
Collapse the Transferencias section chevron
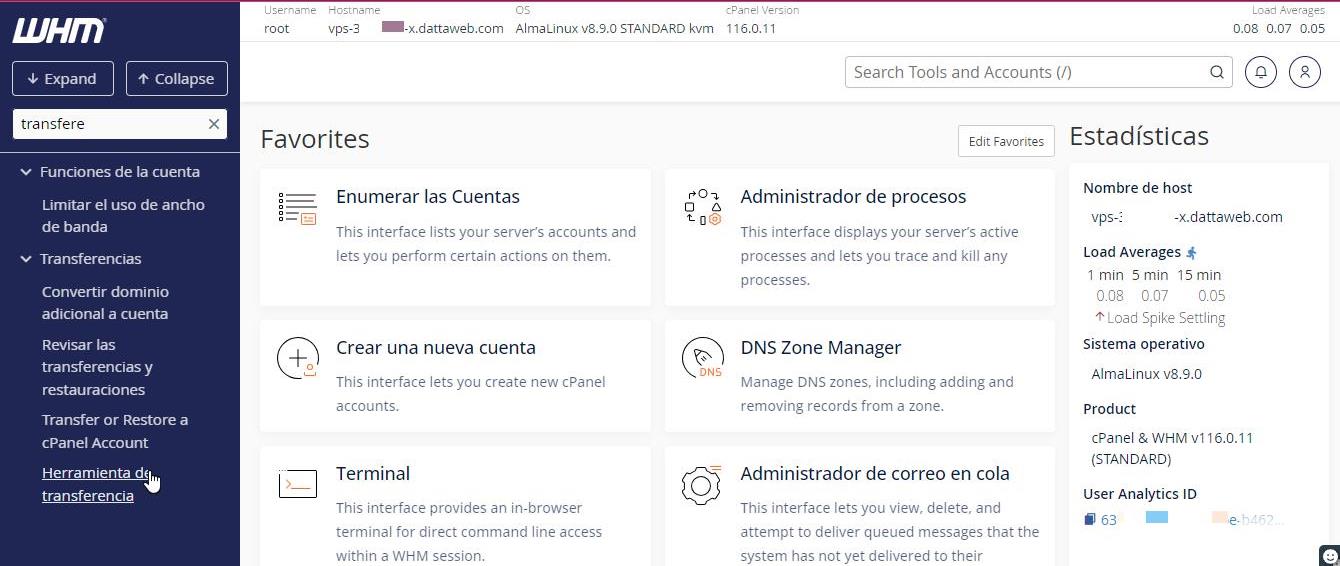click(x=26, y=259)
